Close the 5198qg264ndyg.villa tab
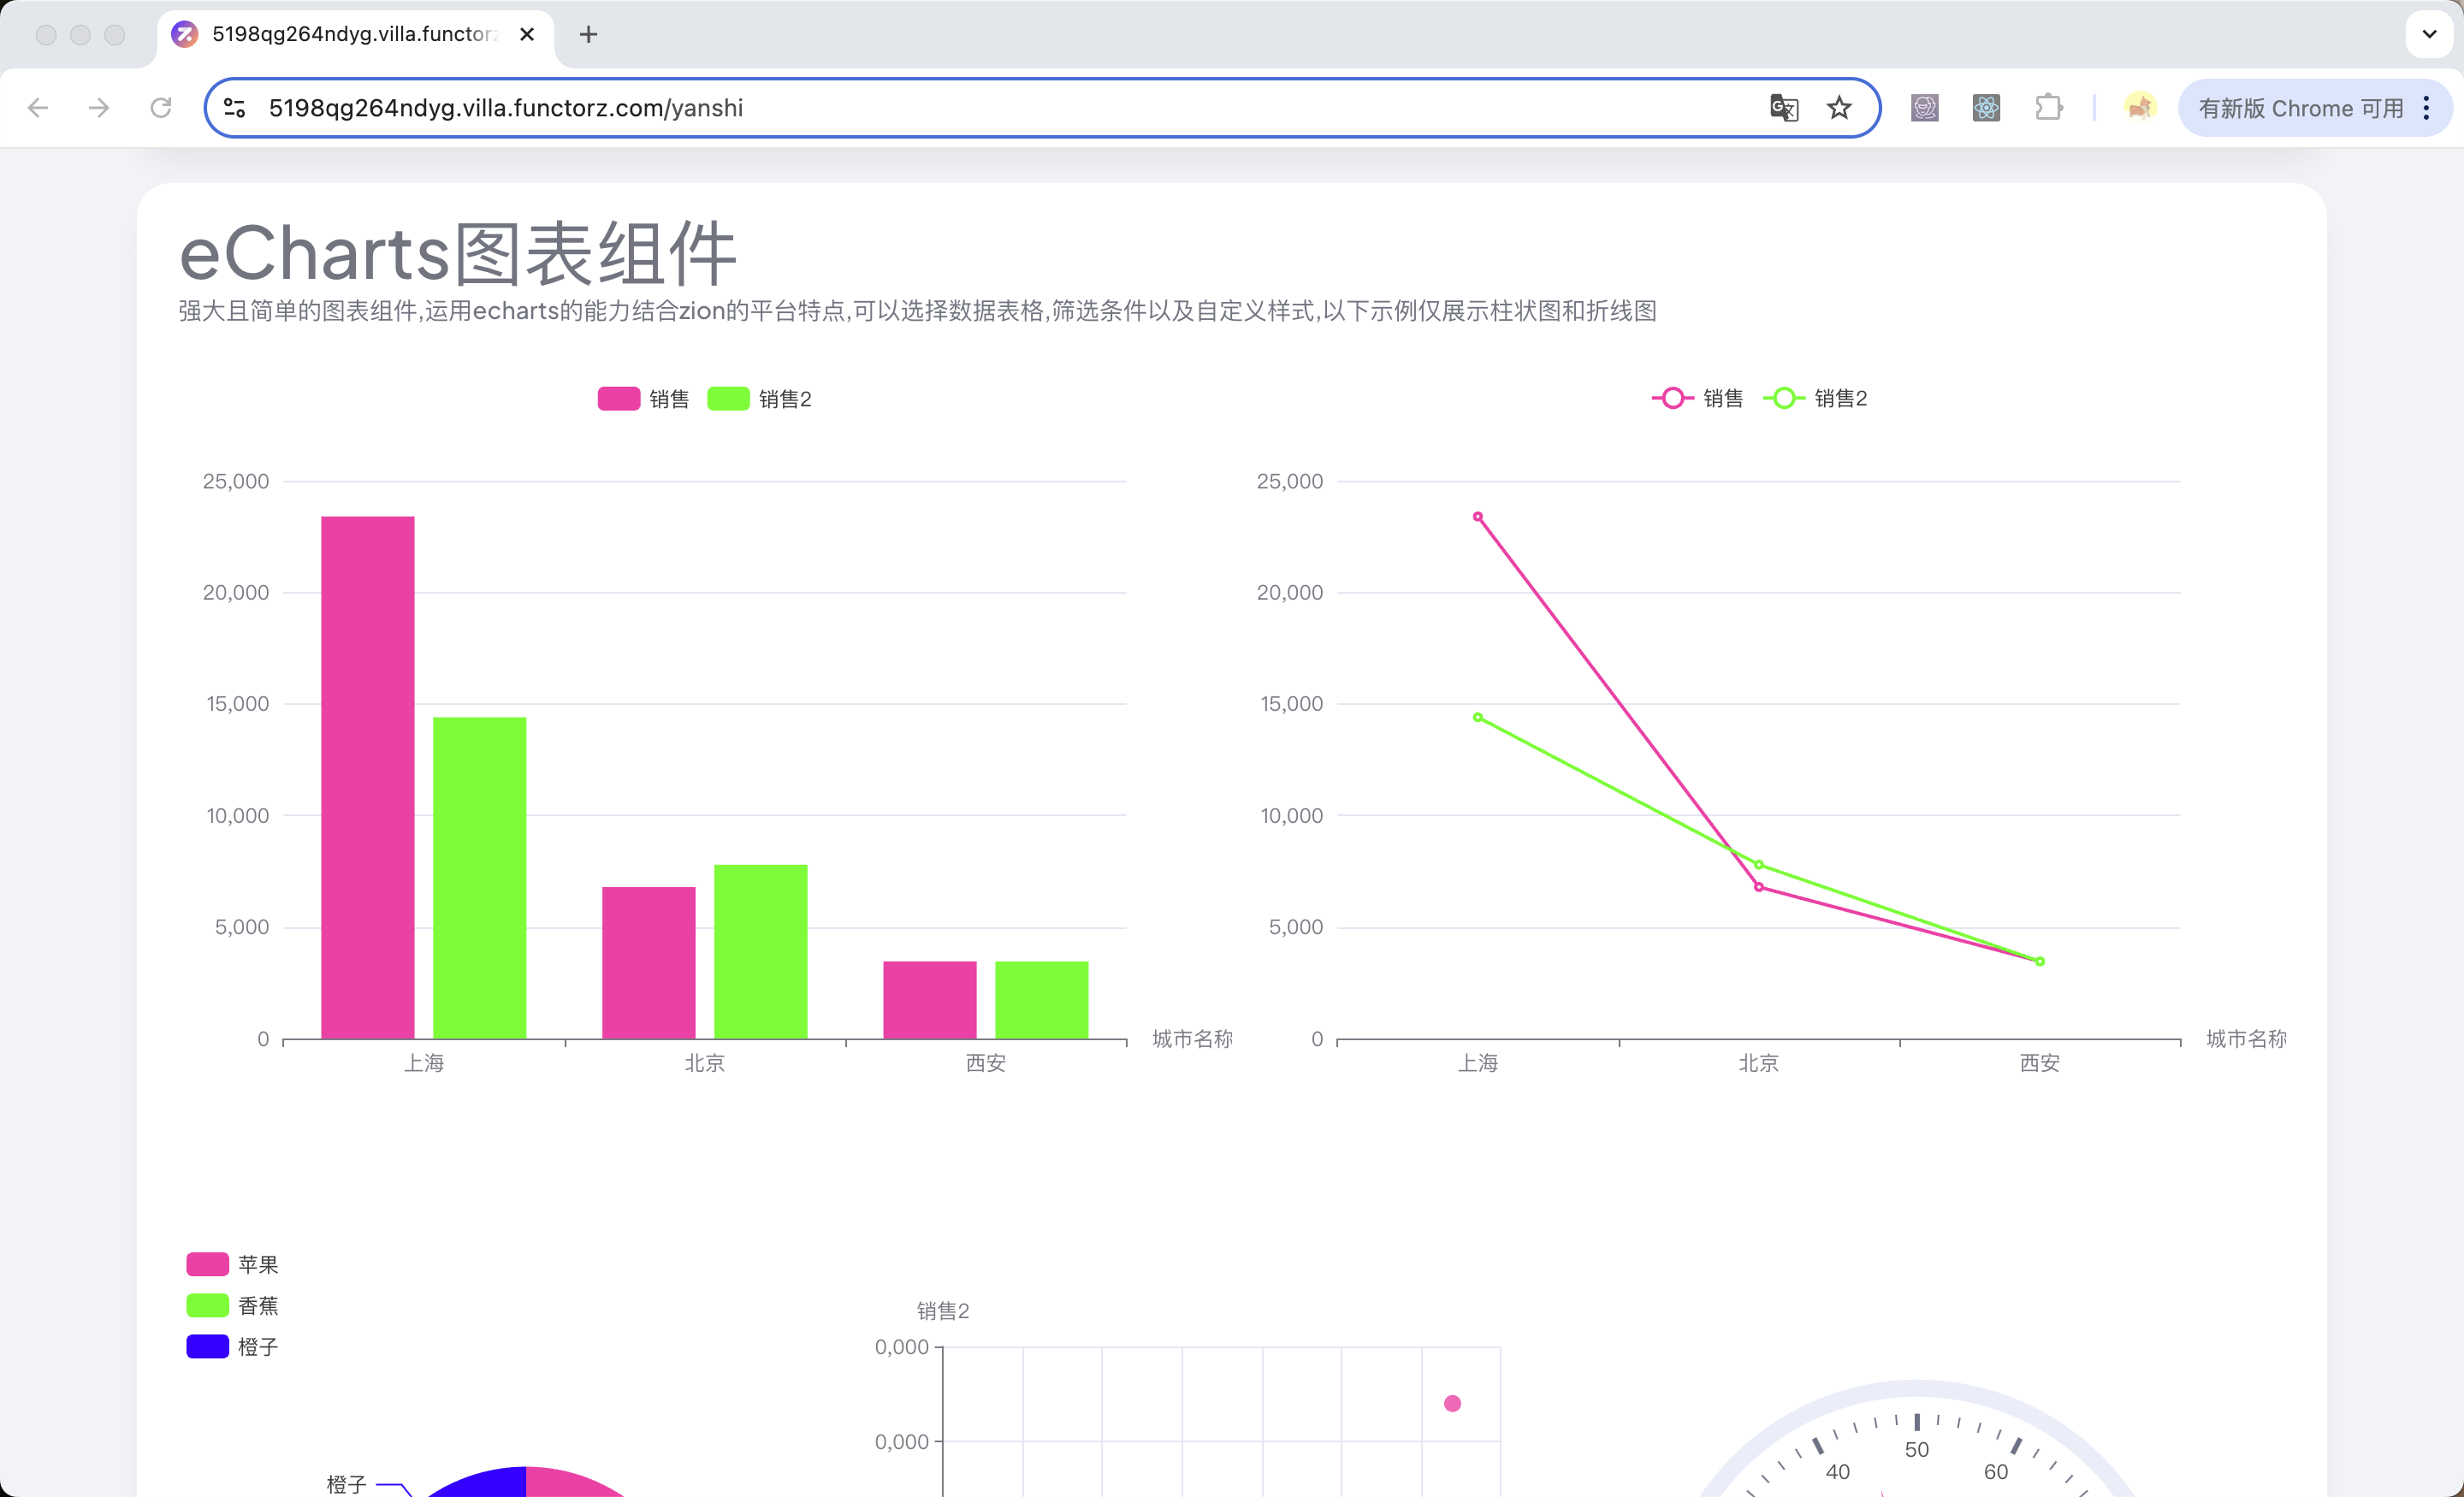 (527, 35)
